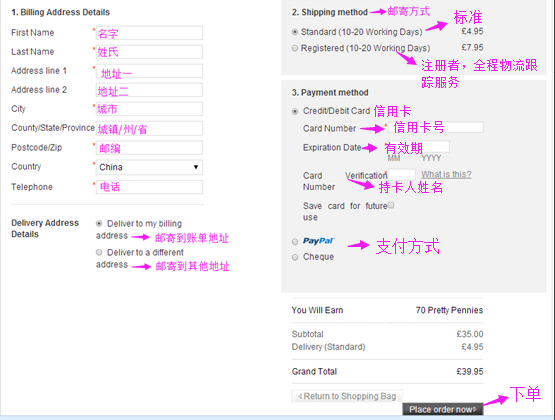
Task: Click the Delivery (Standard) label
Action: [328, 347]
